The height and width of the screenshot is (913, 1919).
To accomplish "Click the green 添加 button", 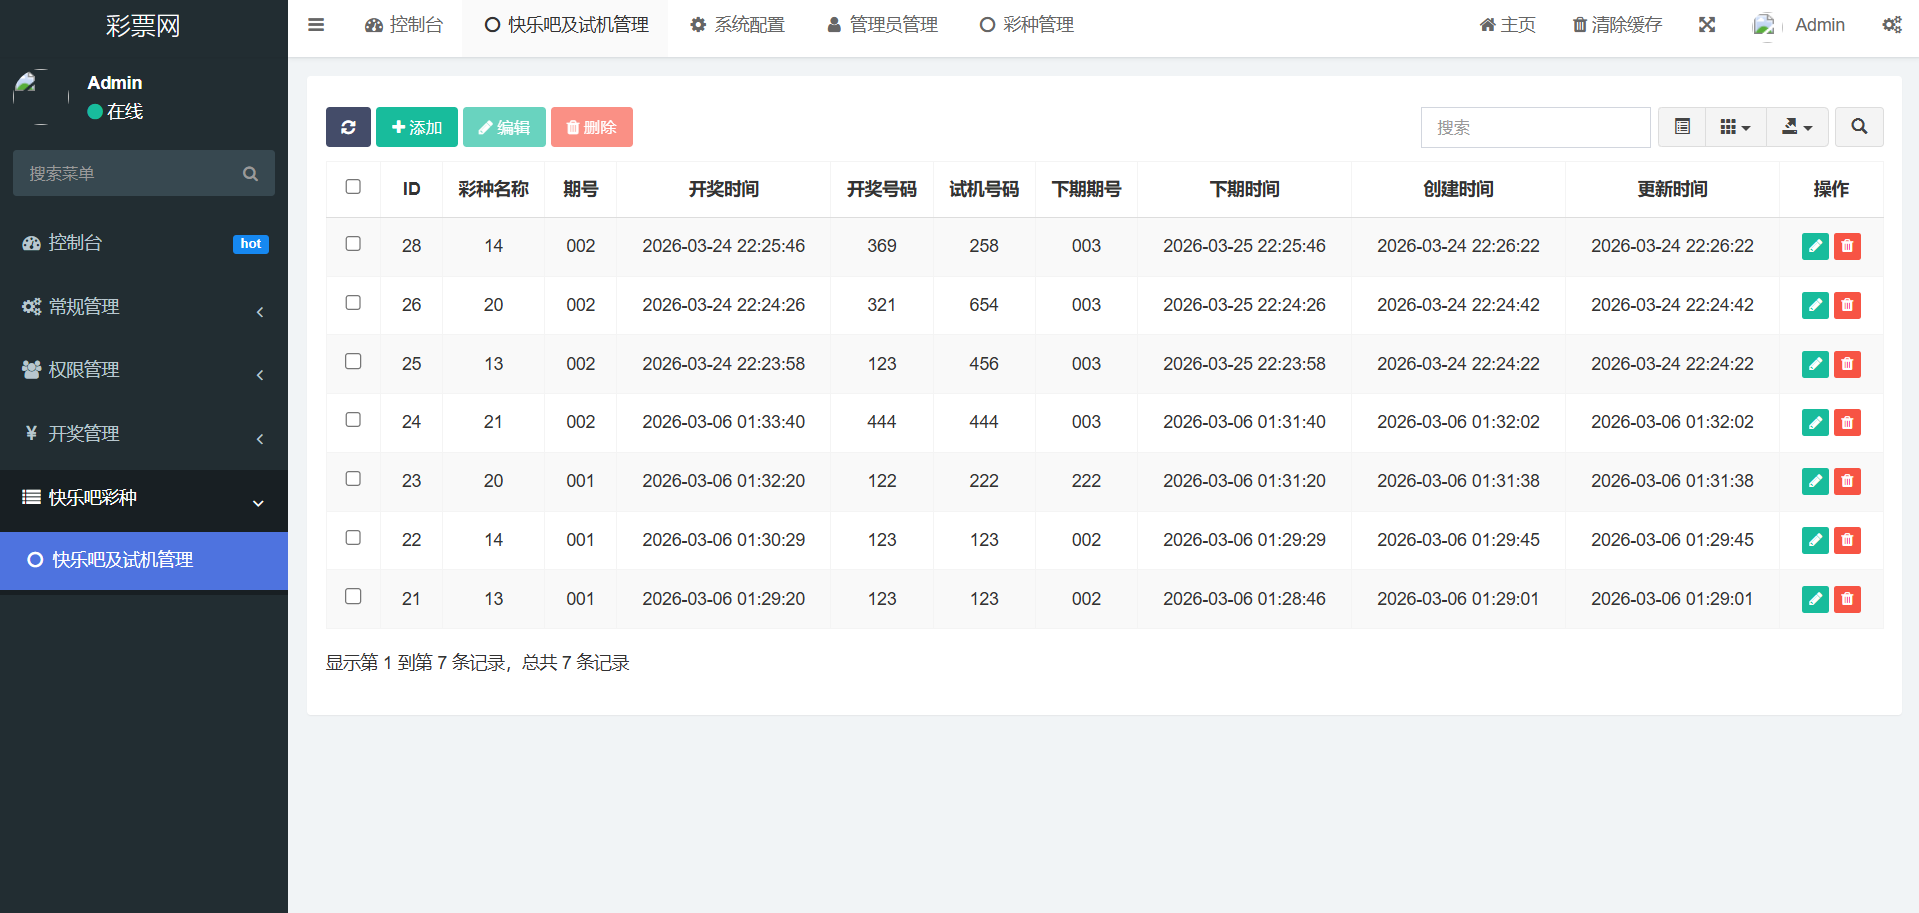I will (417, 127).
